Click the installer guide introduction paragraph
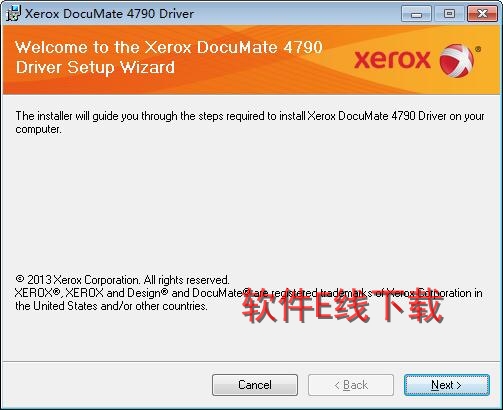 tap(250, 122)
